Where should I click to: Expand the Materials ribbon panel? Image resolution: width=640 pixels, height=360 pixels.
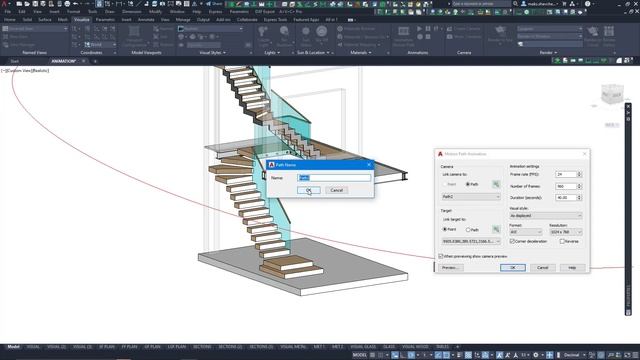361,53
